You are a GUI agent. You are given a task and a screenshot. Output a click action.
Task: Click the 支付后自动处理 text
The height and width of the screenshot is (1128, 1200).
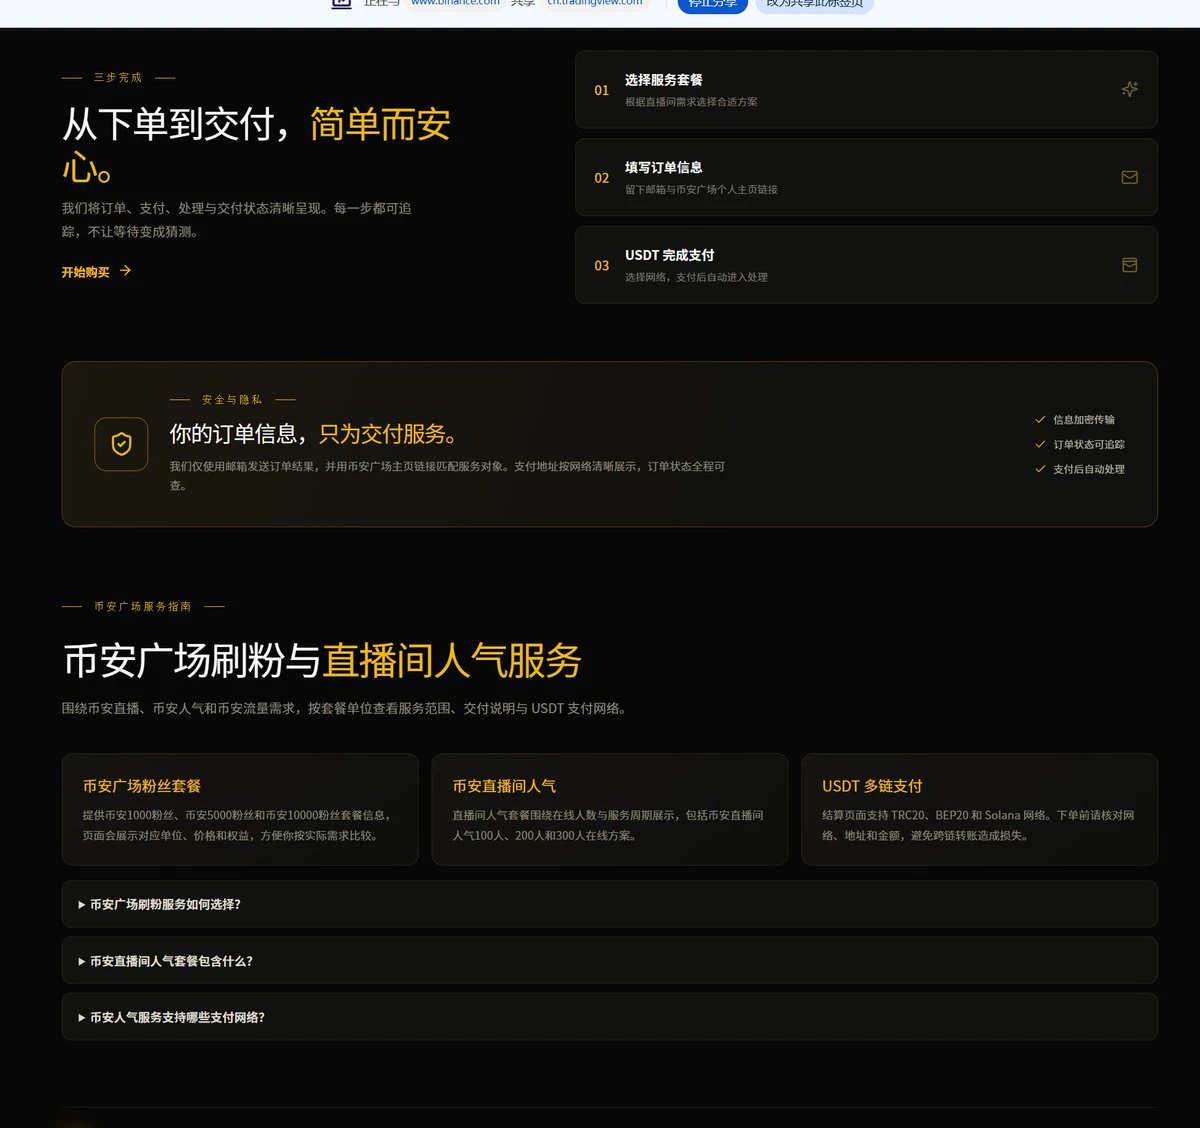[x=1089, y=469]
